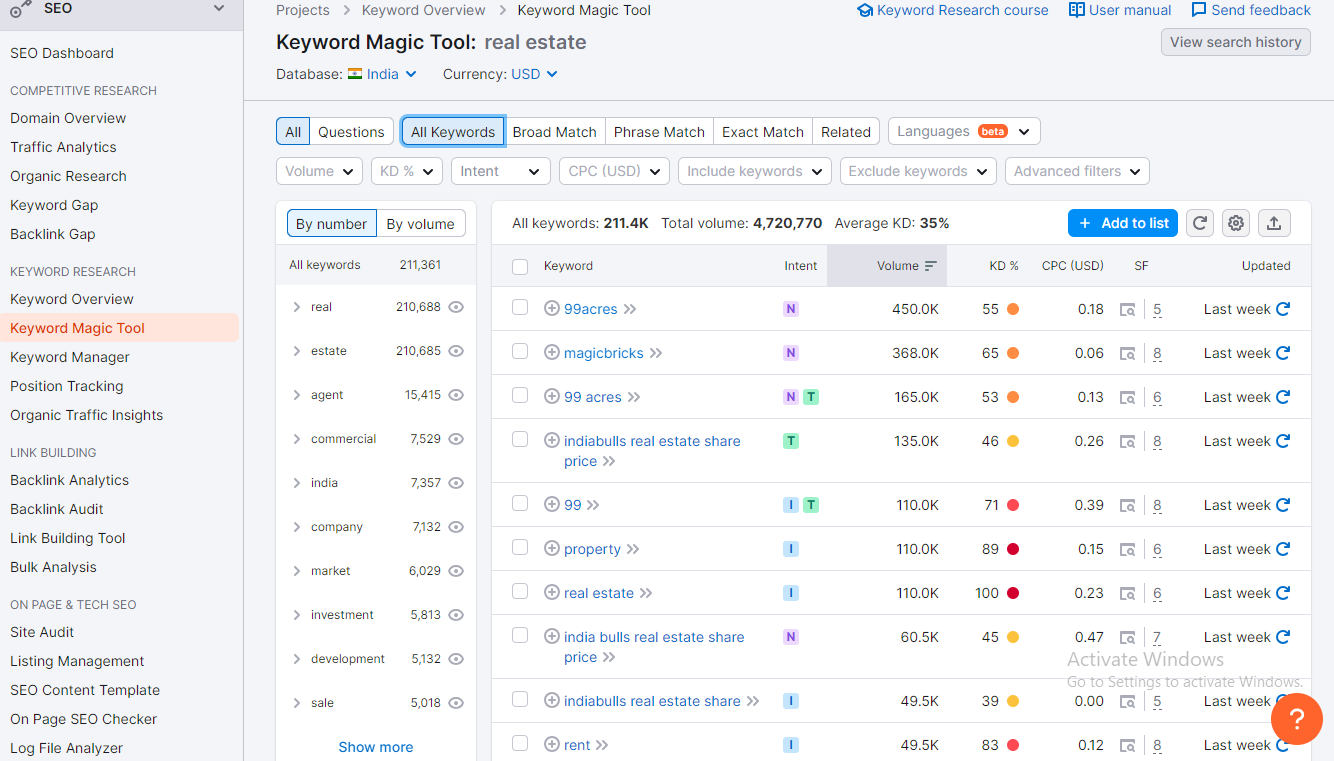Open SERP features icon in 99 acres row
Viewport: 1334px width, 761px height.
point(1127,398)
